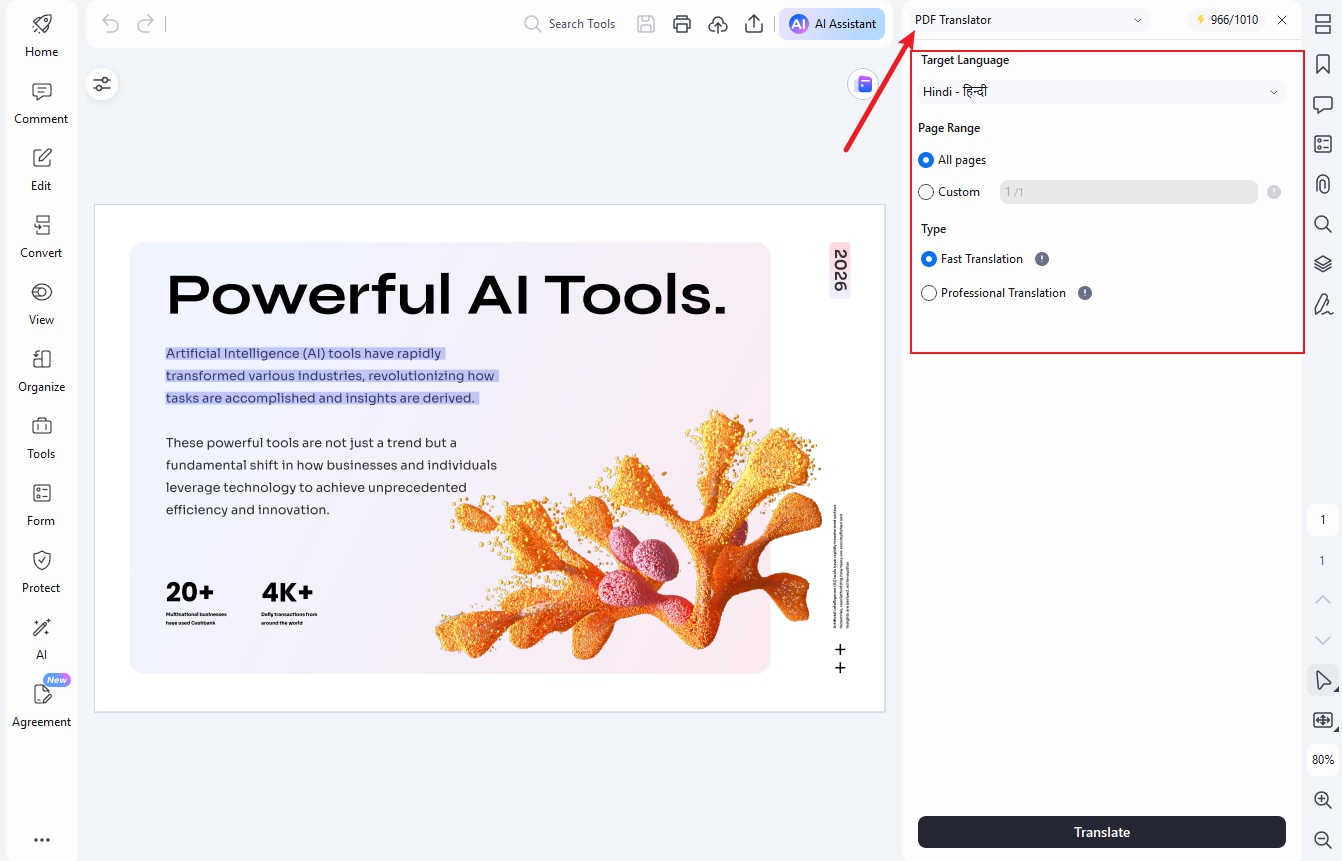Open the bookmarks panel
The height and width of the screenshot is (861, 1342).
click(x=1323, y=65)
